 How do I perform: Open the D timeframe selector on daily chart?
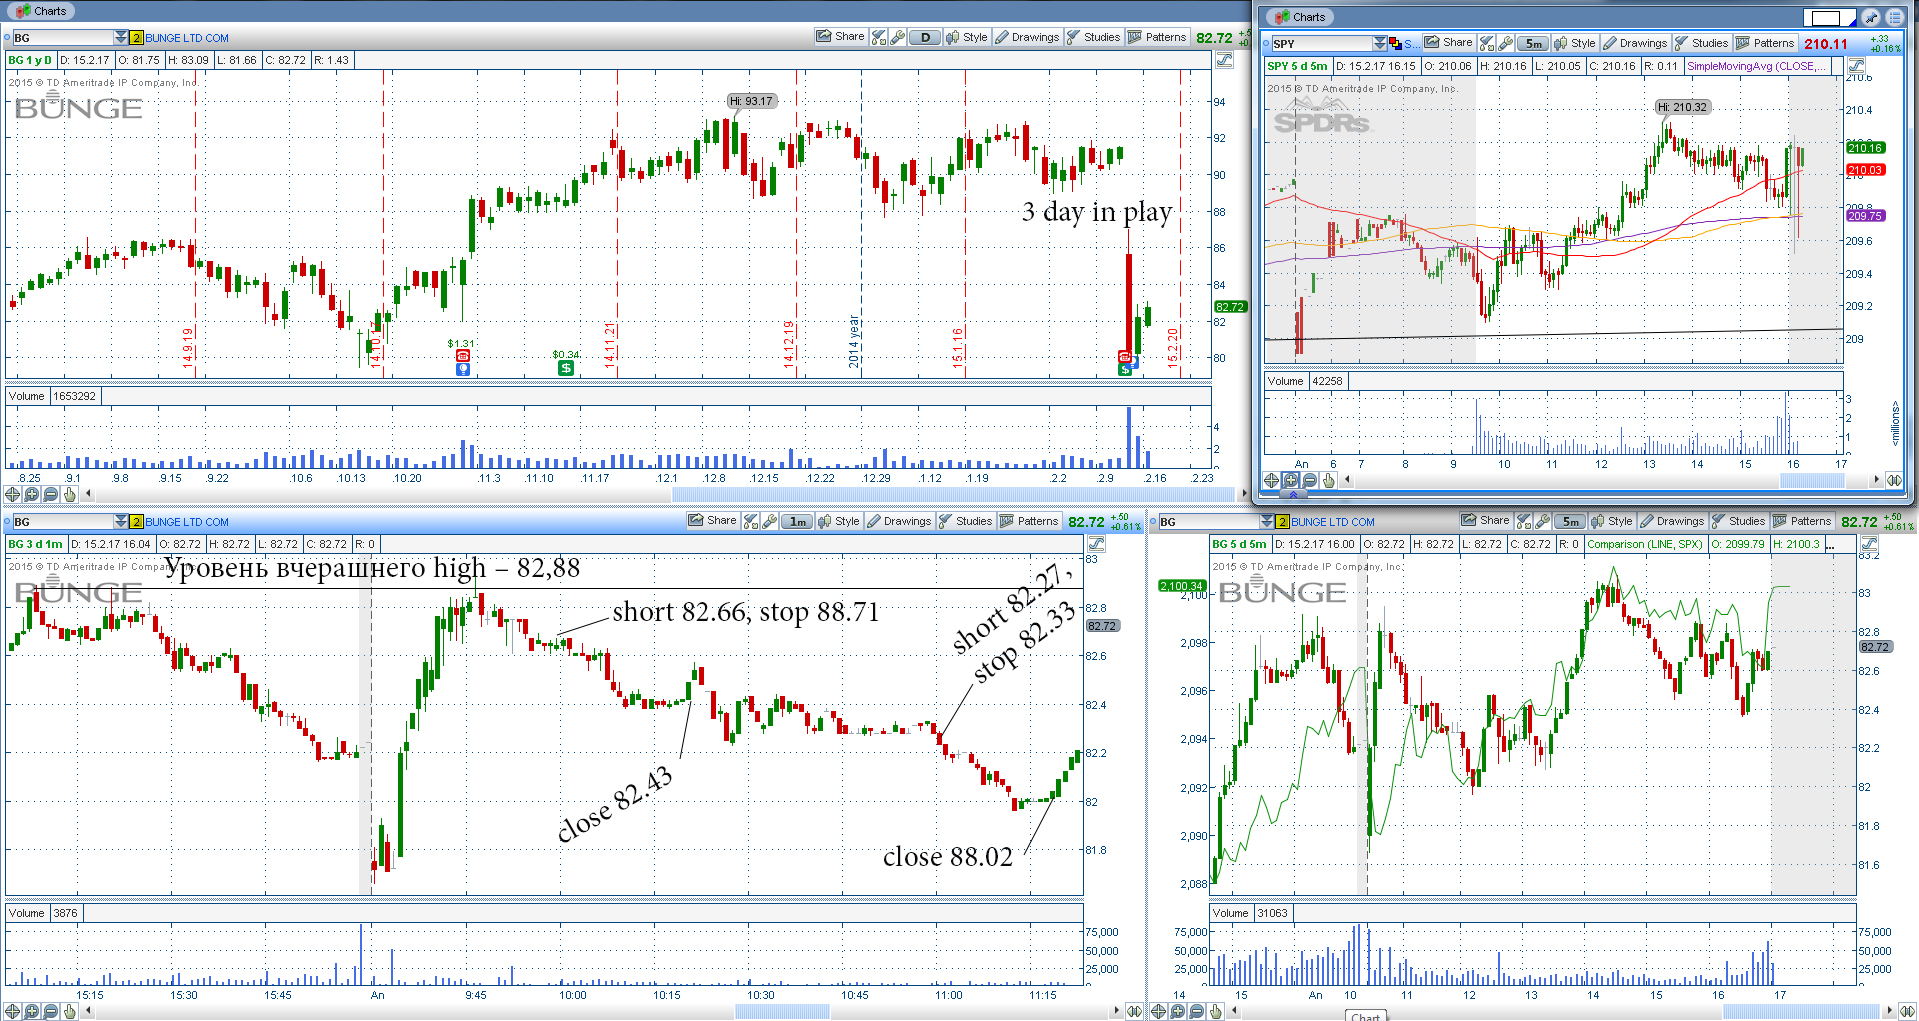[925, 37]
